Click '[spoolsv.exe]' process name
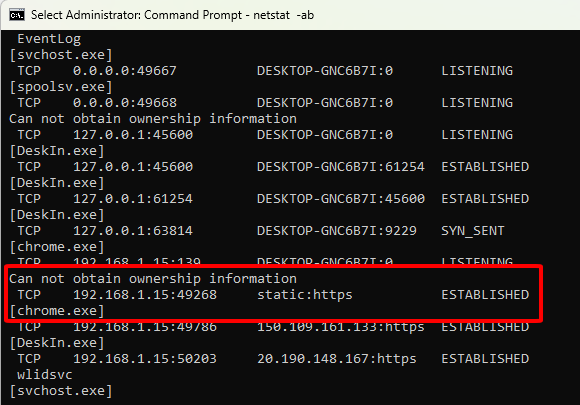The image size is (580, 405). coord(61,87)
